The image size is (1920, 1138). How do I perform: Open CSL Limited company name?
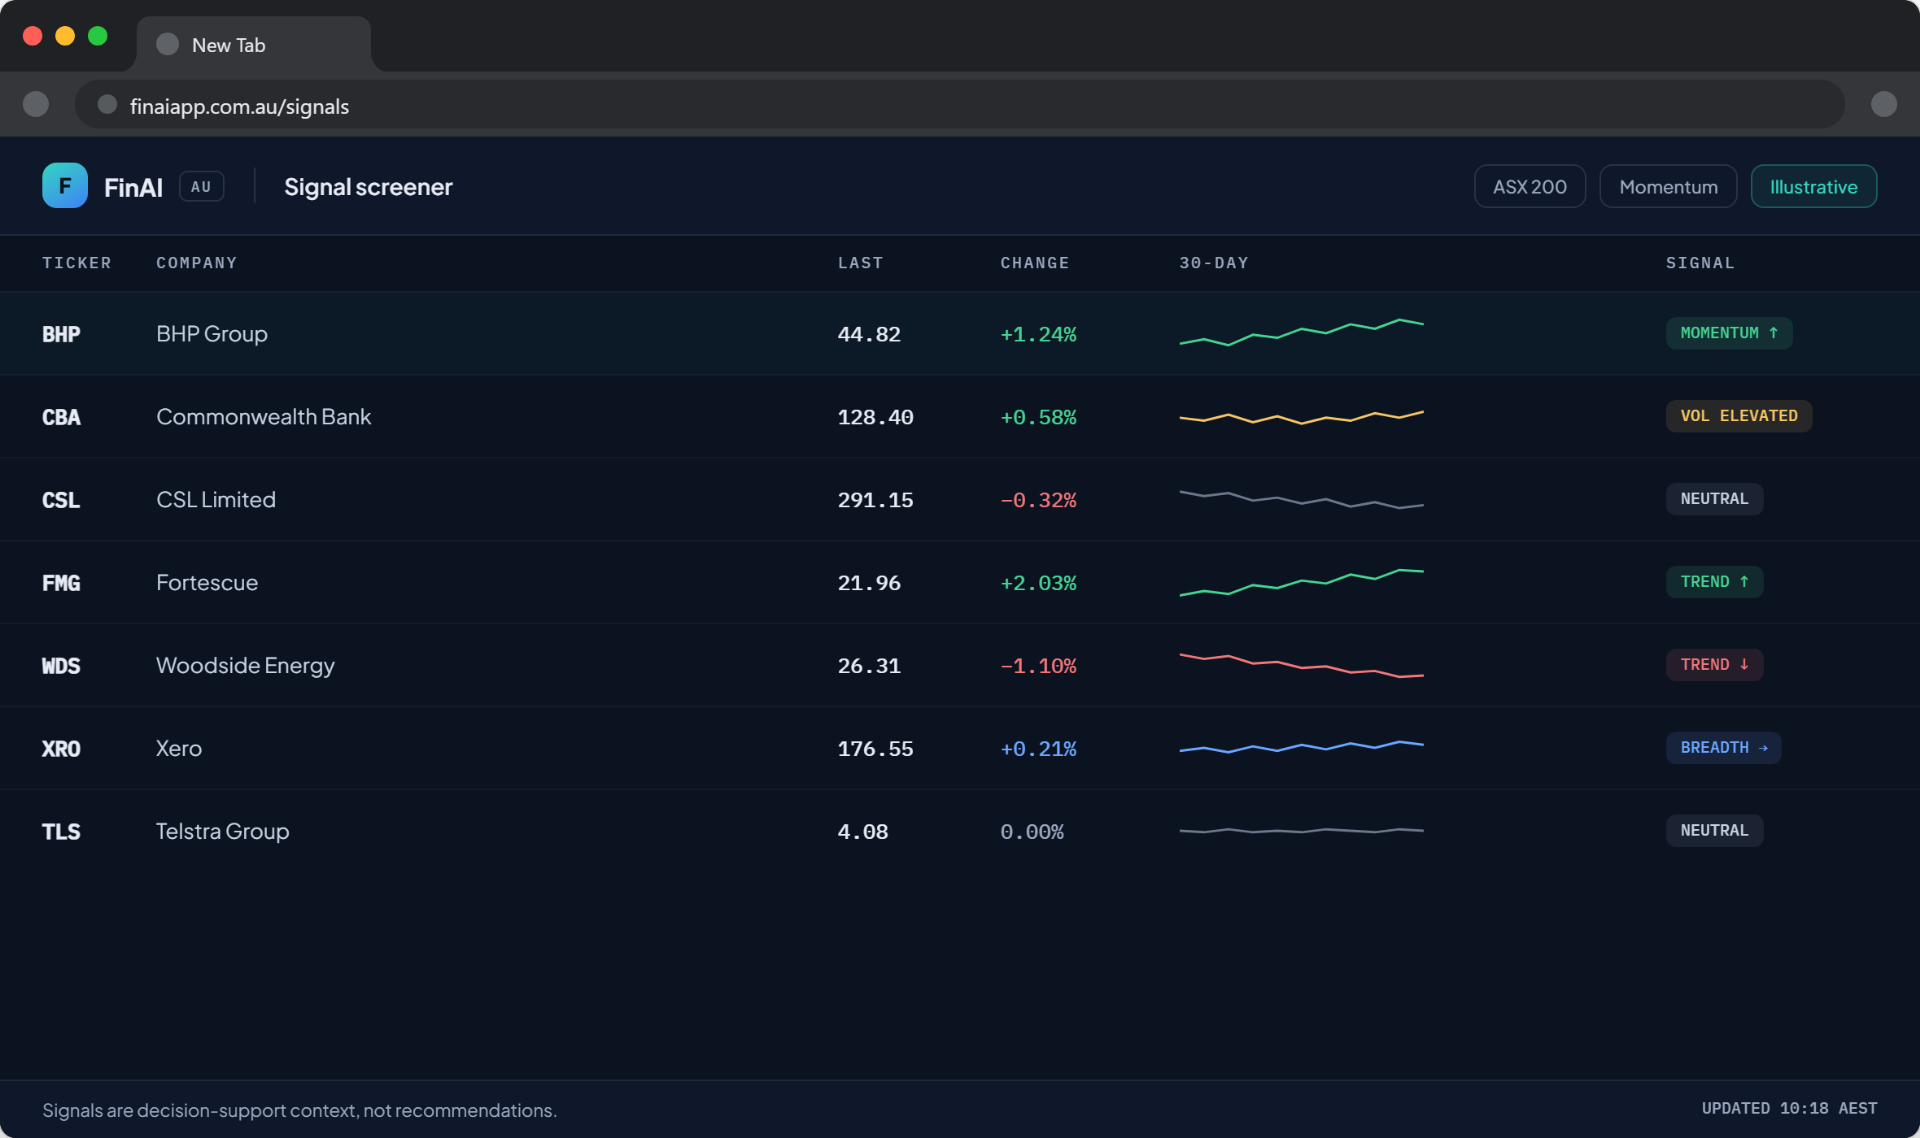tap(216, 500)
